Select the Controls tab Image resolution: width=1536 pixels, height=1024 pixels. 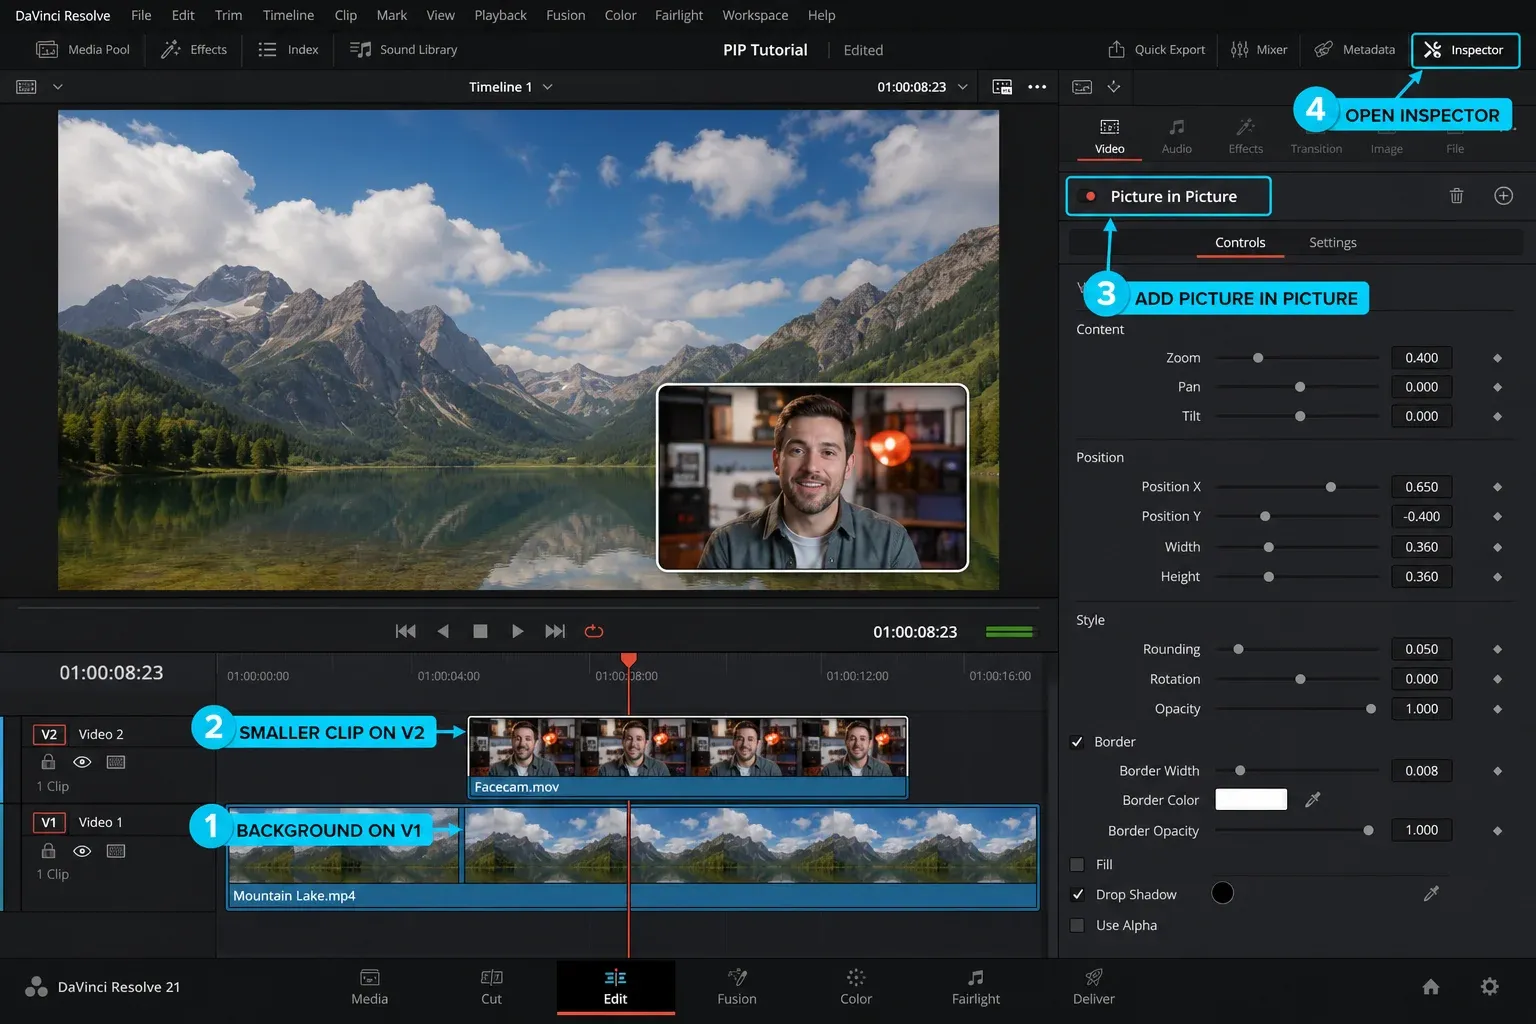pos(1240,243)
